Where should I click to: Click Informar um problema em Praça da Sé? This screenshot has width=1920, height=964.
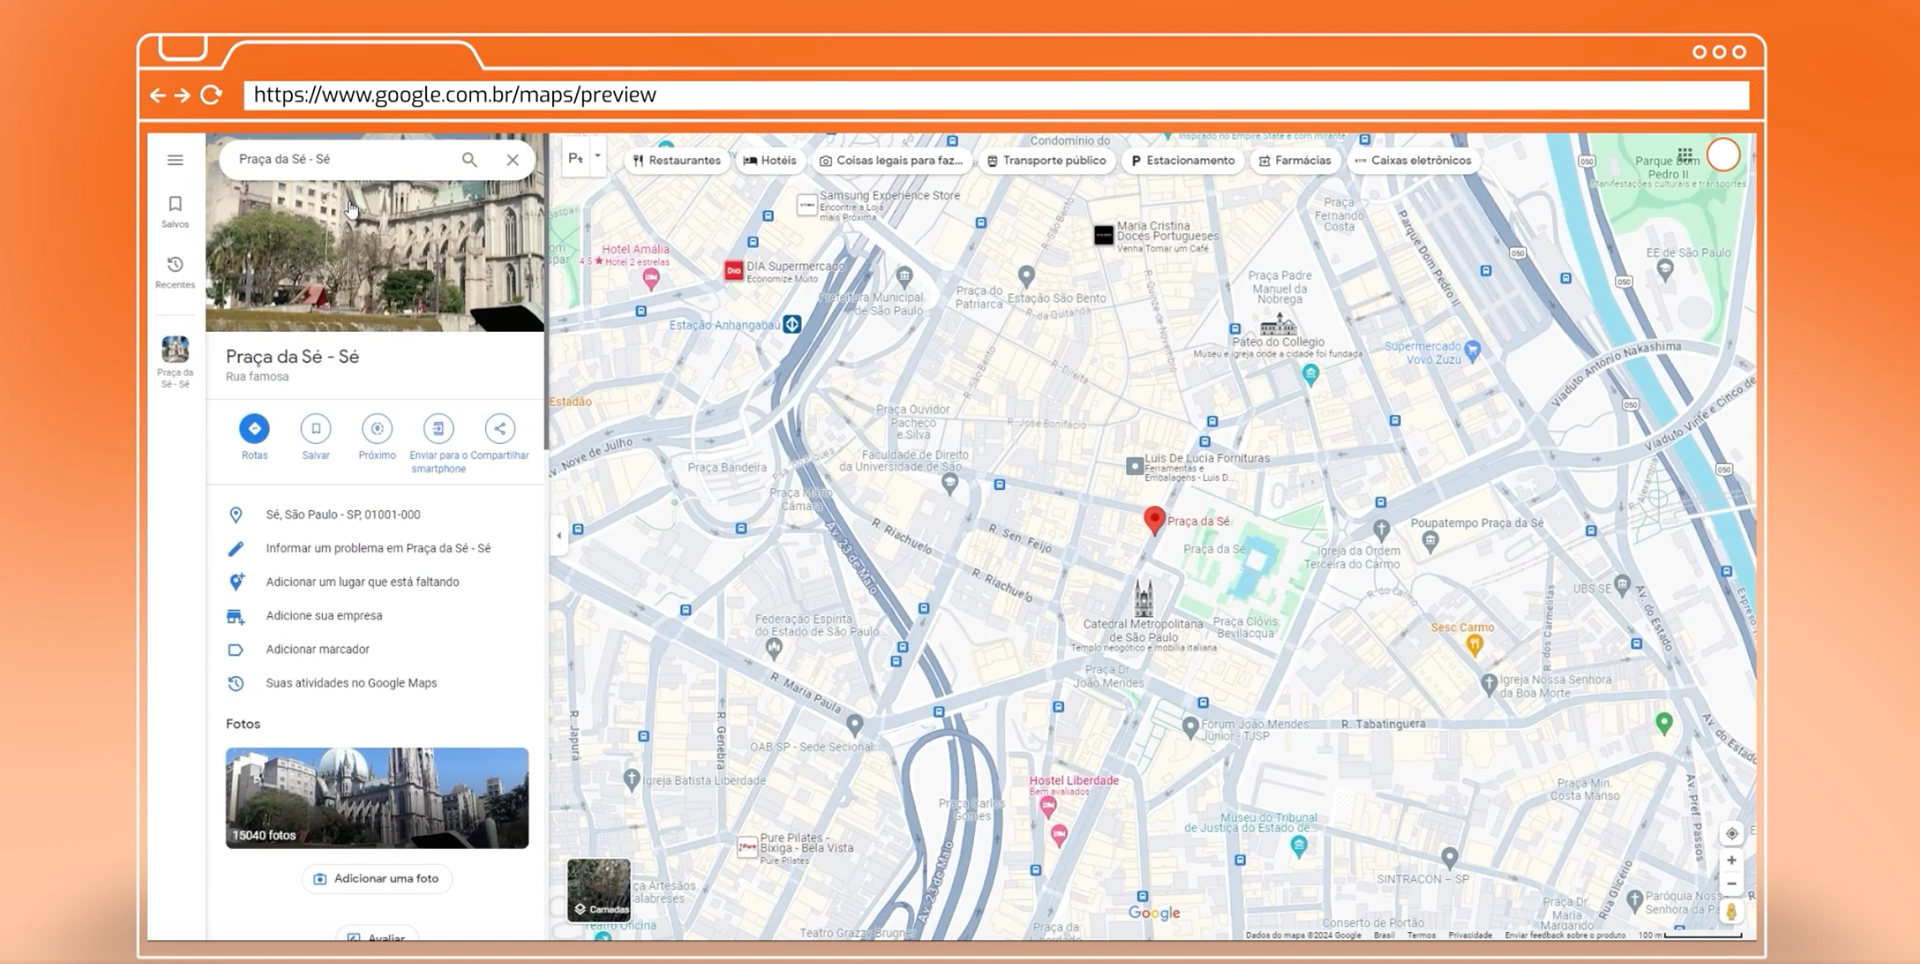378,549
